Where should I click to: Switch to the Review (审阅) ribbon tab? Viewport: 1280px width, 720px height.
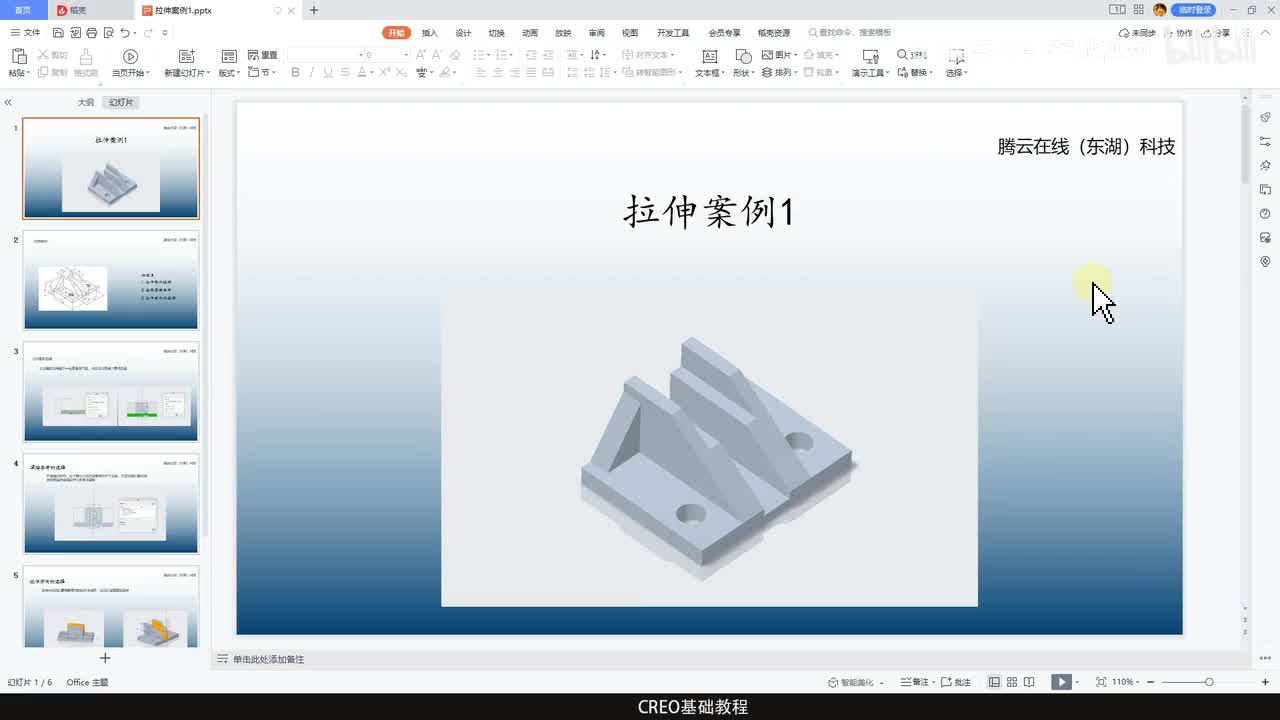click(597, 33)
